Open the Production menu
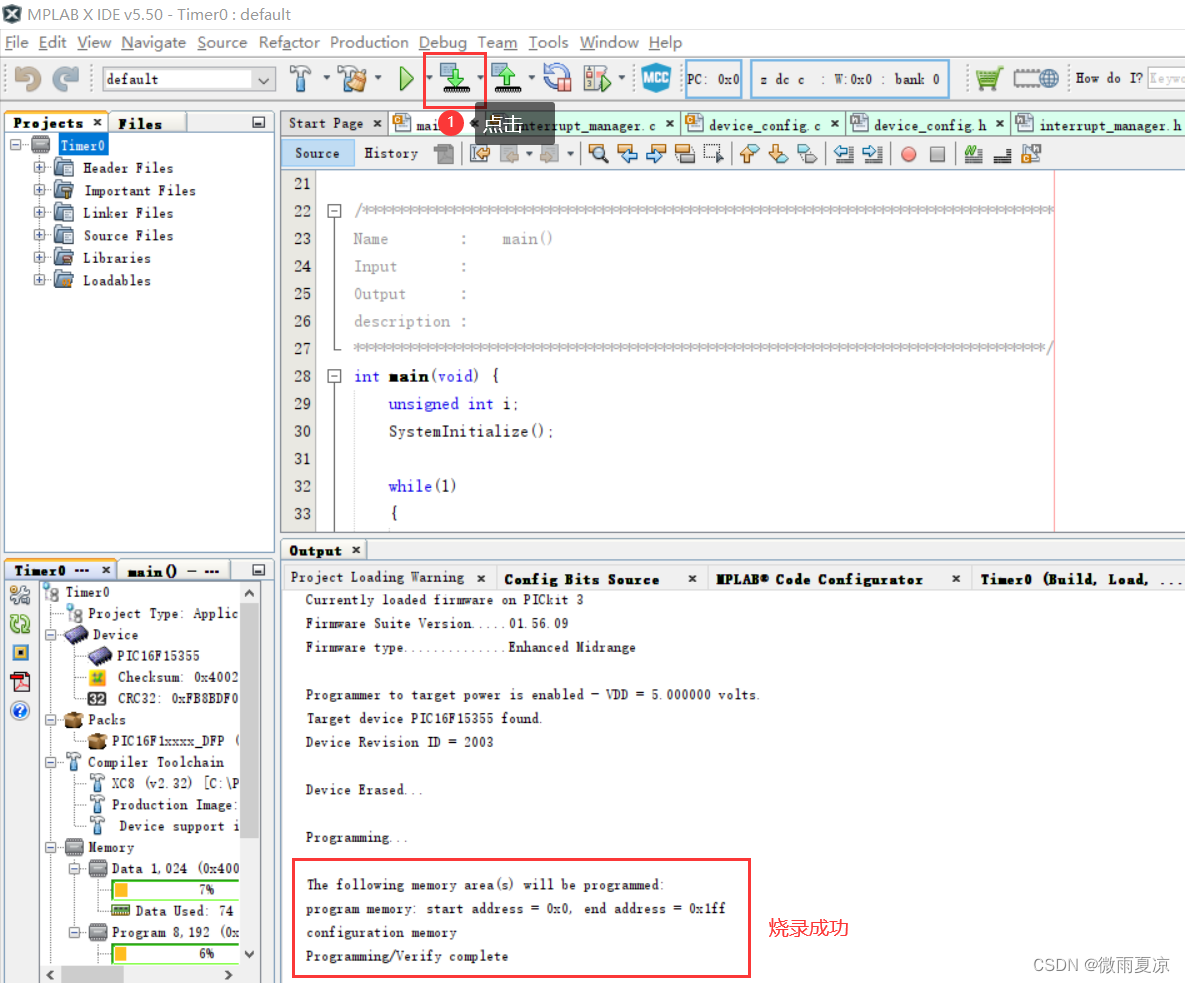This screenshot has width=1185, height=983. 369,42
